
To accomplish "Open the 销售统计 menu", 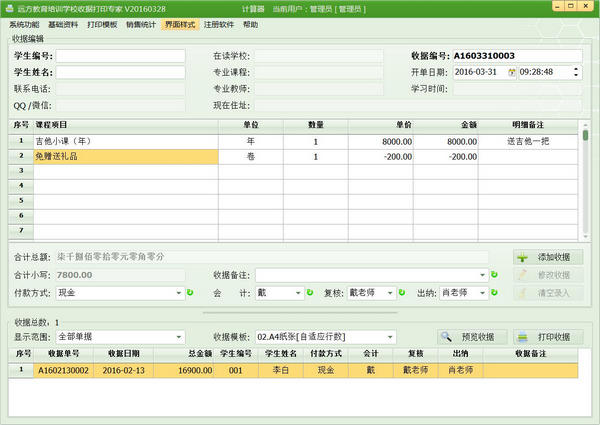I will point(139,24).
